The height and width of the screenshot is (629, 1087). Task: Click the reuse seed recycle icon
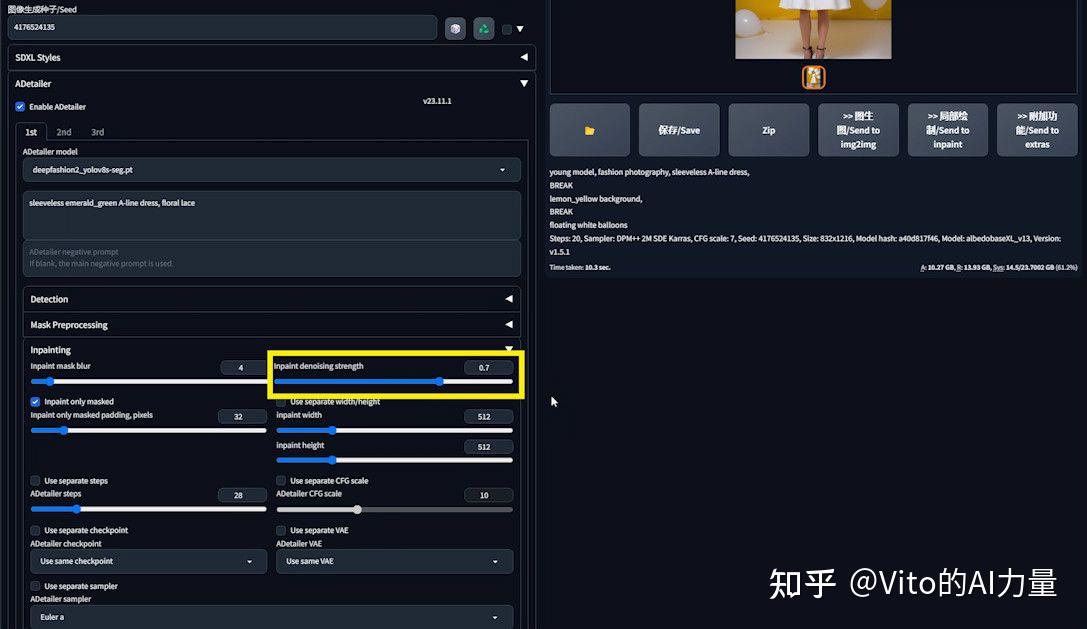[483, 28]
